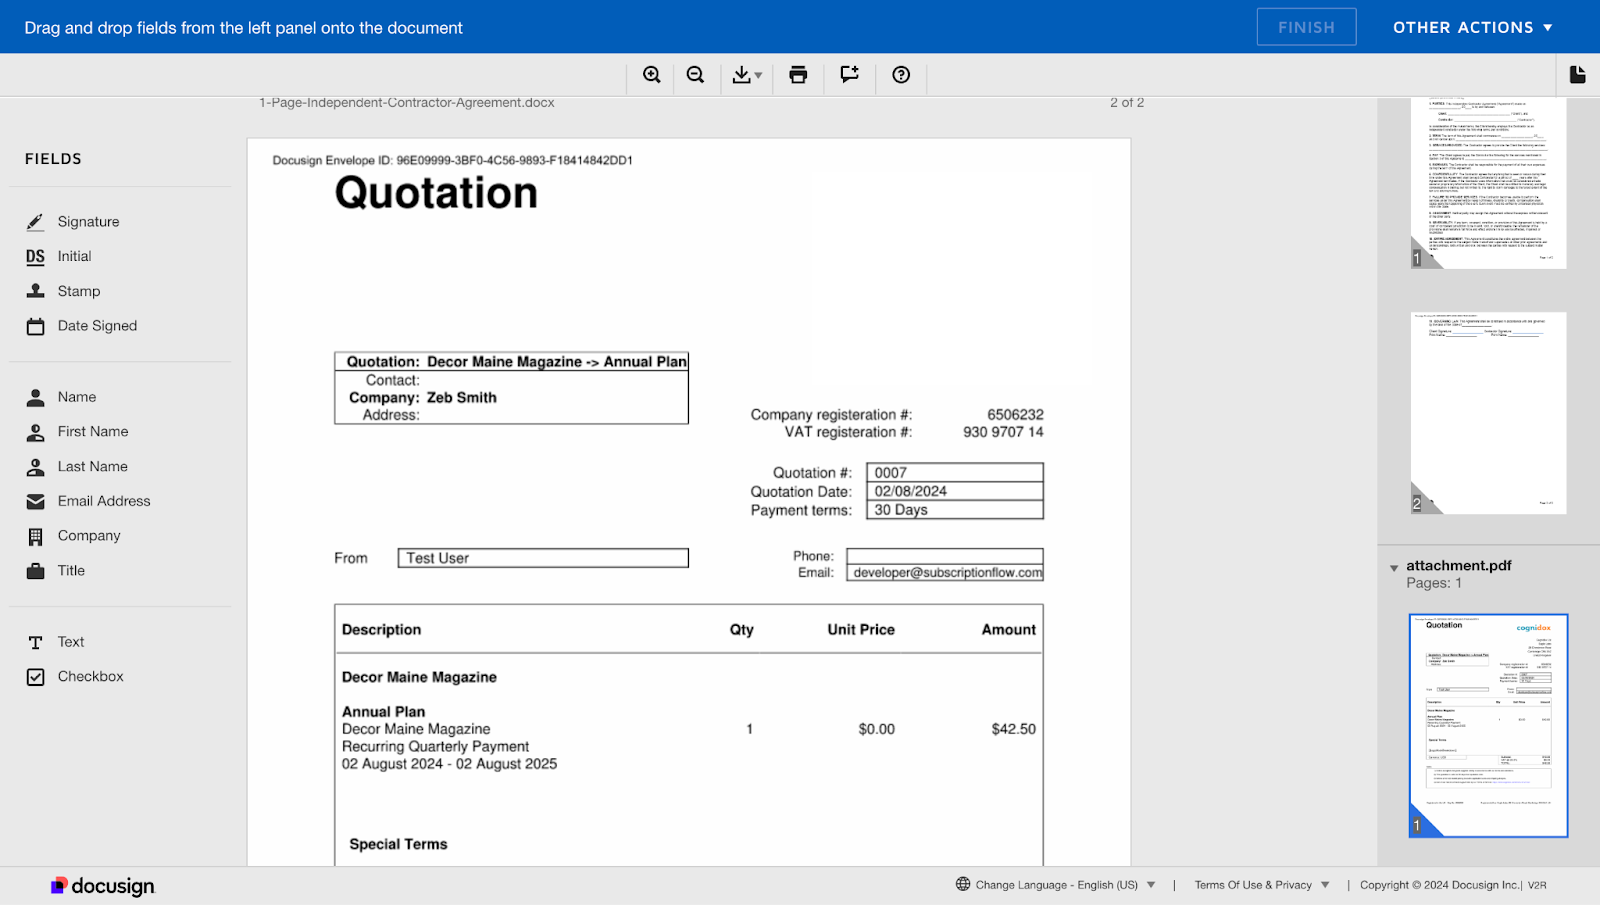Viewport: 1600px width, 905px height.
Task: Click the zoom out magnifier icon
Action: tap(696, 75)
